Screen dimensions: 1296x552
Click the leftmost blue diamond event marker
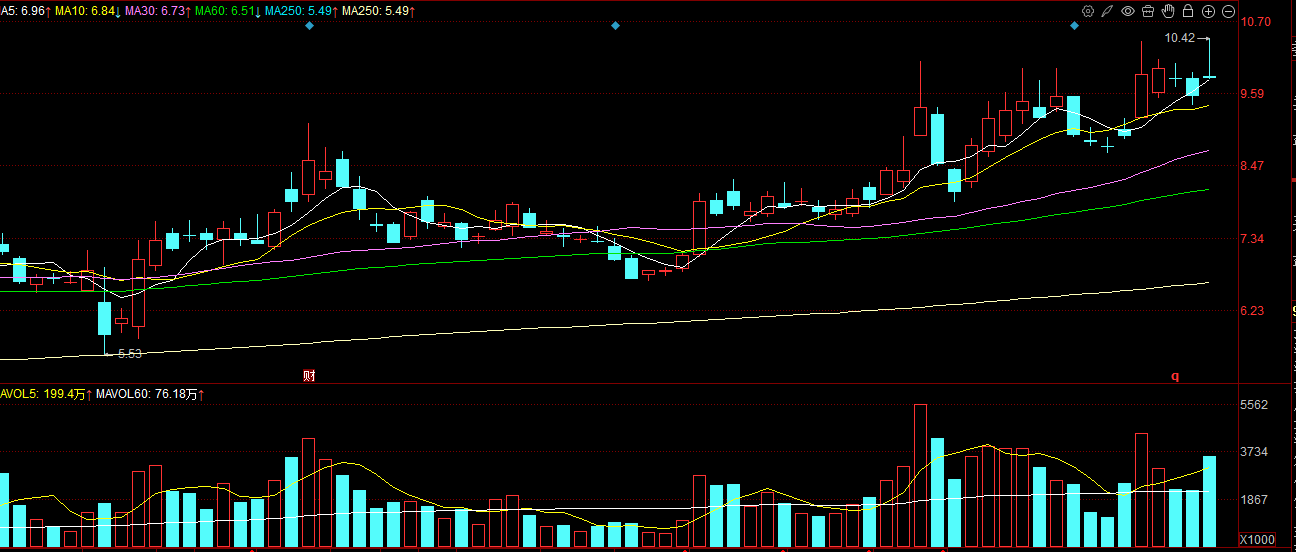[309, 25]
